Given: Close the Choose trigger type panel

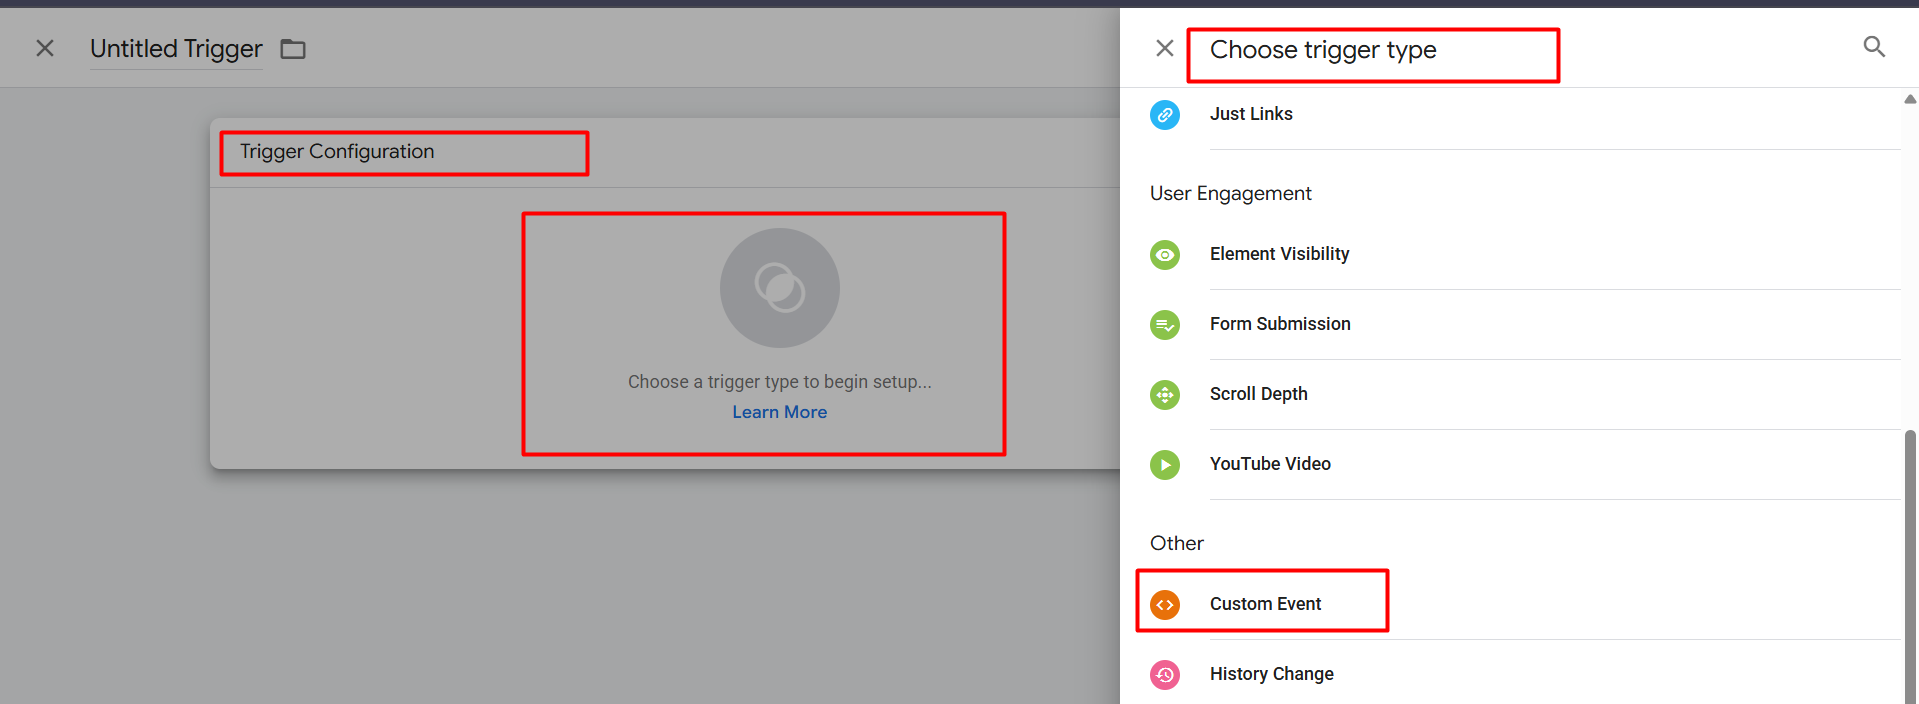Looking at the screenshot, I should coord(1165,48).
